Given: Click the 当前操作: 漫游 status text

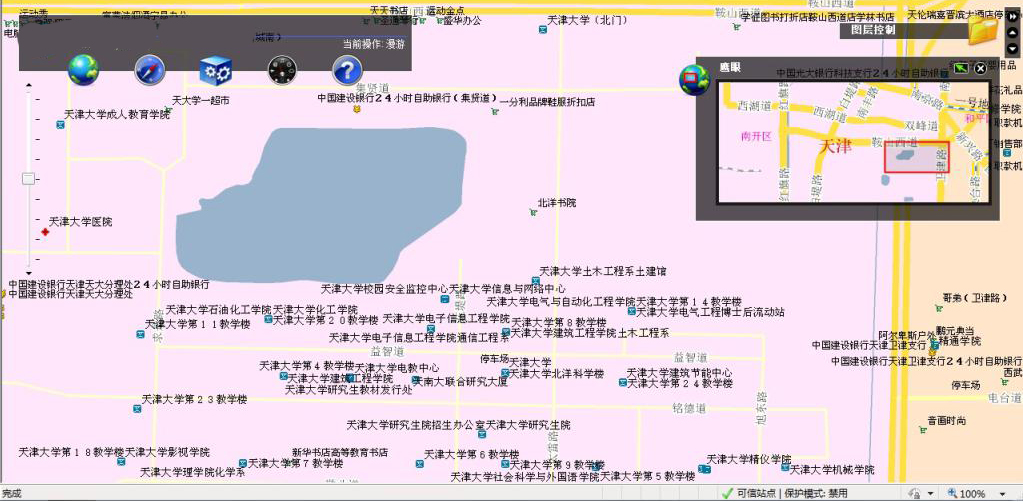Looking at the screenshot, I should click(374, 44).
